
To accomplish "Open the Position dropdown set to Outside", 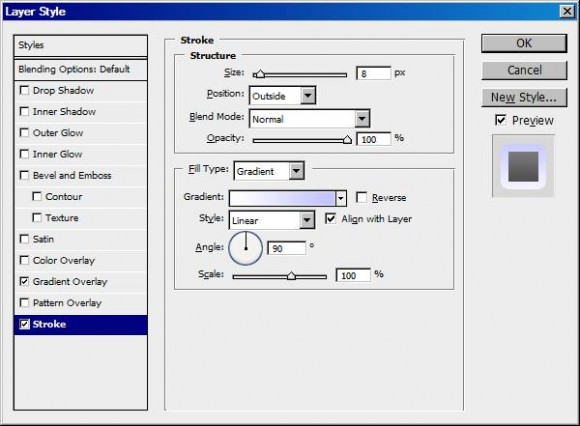I will [x=283, y=96].
